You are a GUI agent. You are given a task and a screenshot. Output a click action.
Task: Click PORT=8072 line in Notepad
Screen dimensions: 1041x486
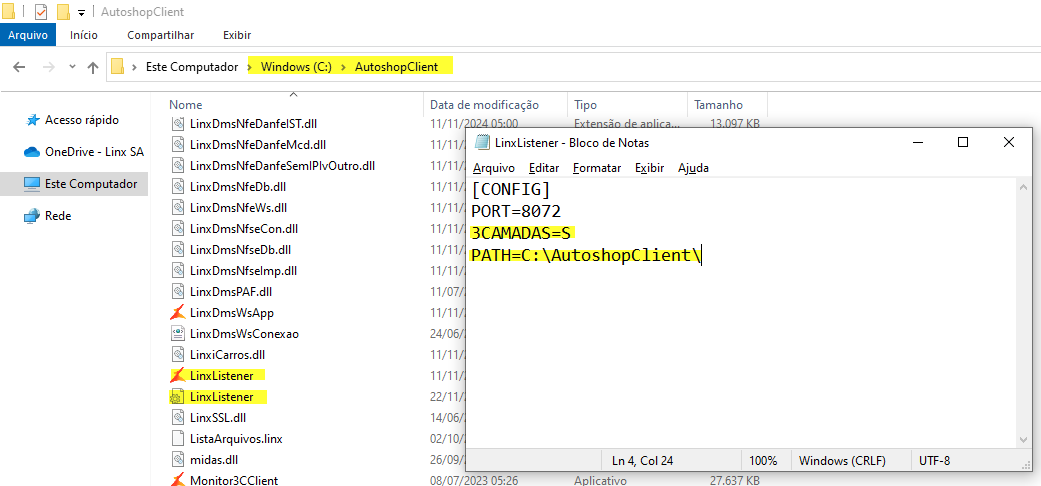517,212
